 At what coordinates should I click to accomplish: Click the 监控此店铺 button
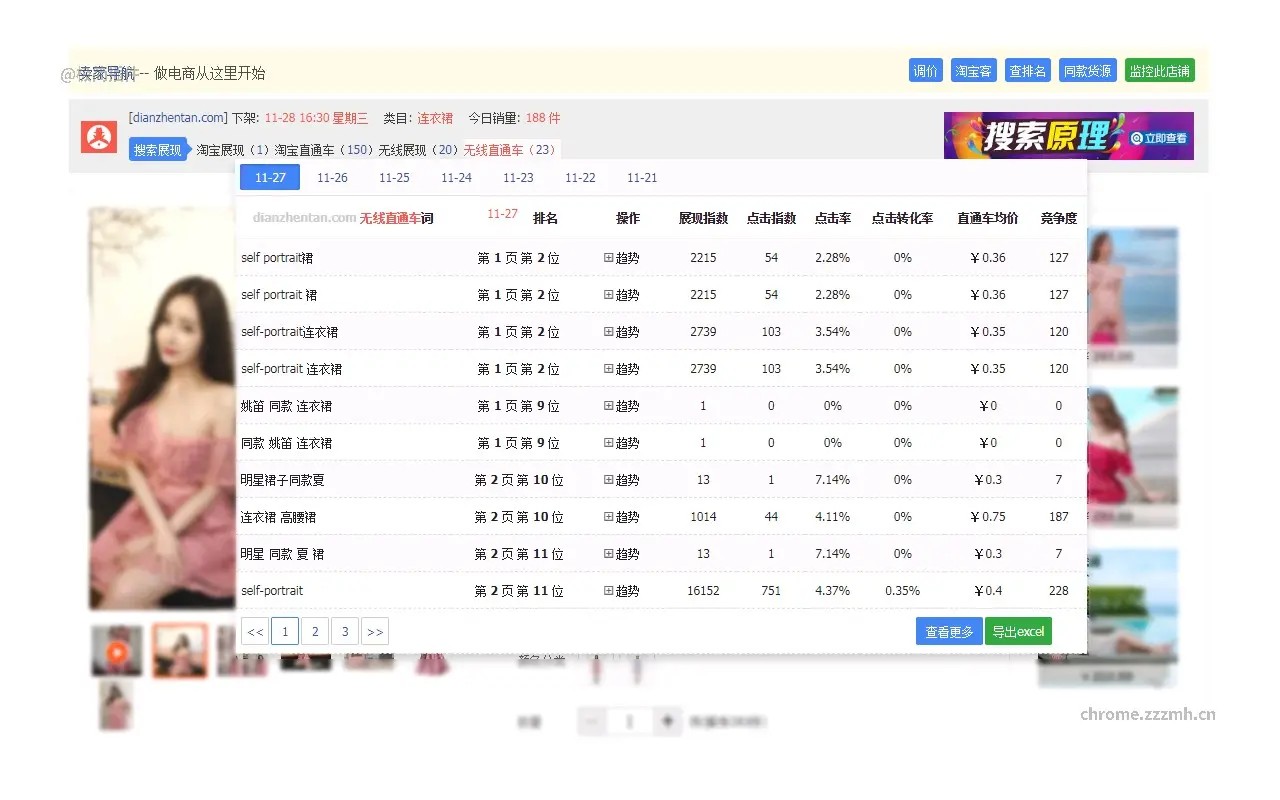pos(1159,70)
